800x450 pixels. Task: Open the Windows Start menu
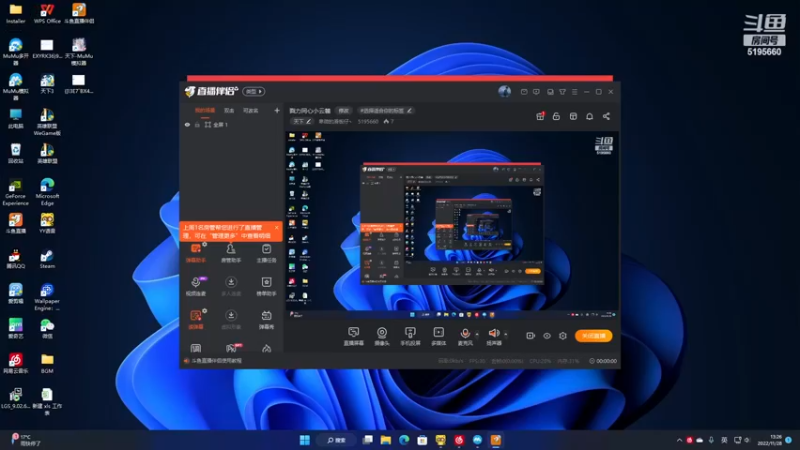click(x=305, y=440)
